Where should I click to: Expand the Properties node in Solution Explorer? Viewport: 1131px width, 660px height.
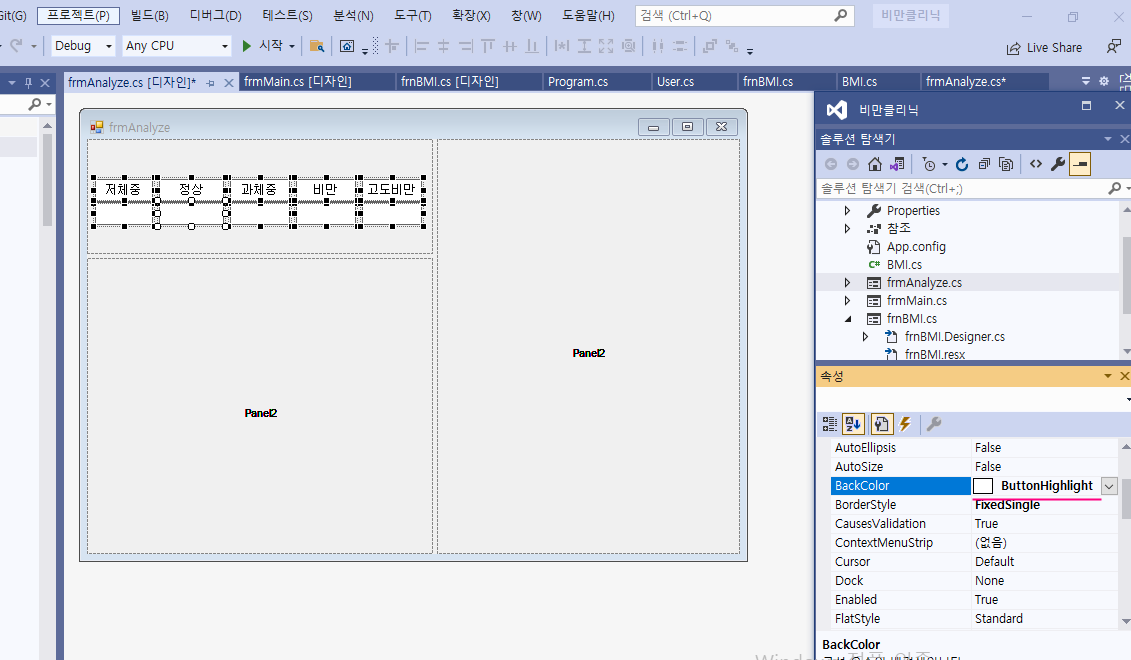[848, 211]
